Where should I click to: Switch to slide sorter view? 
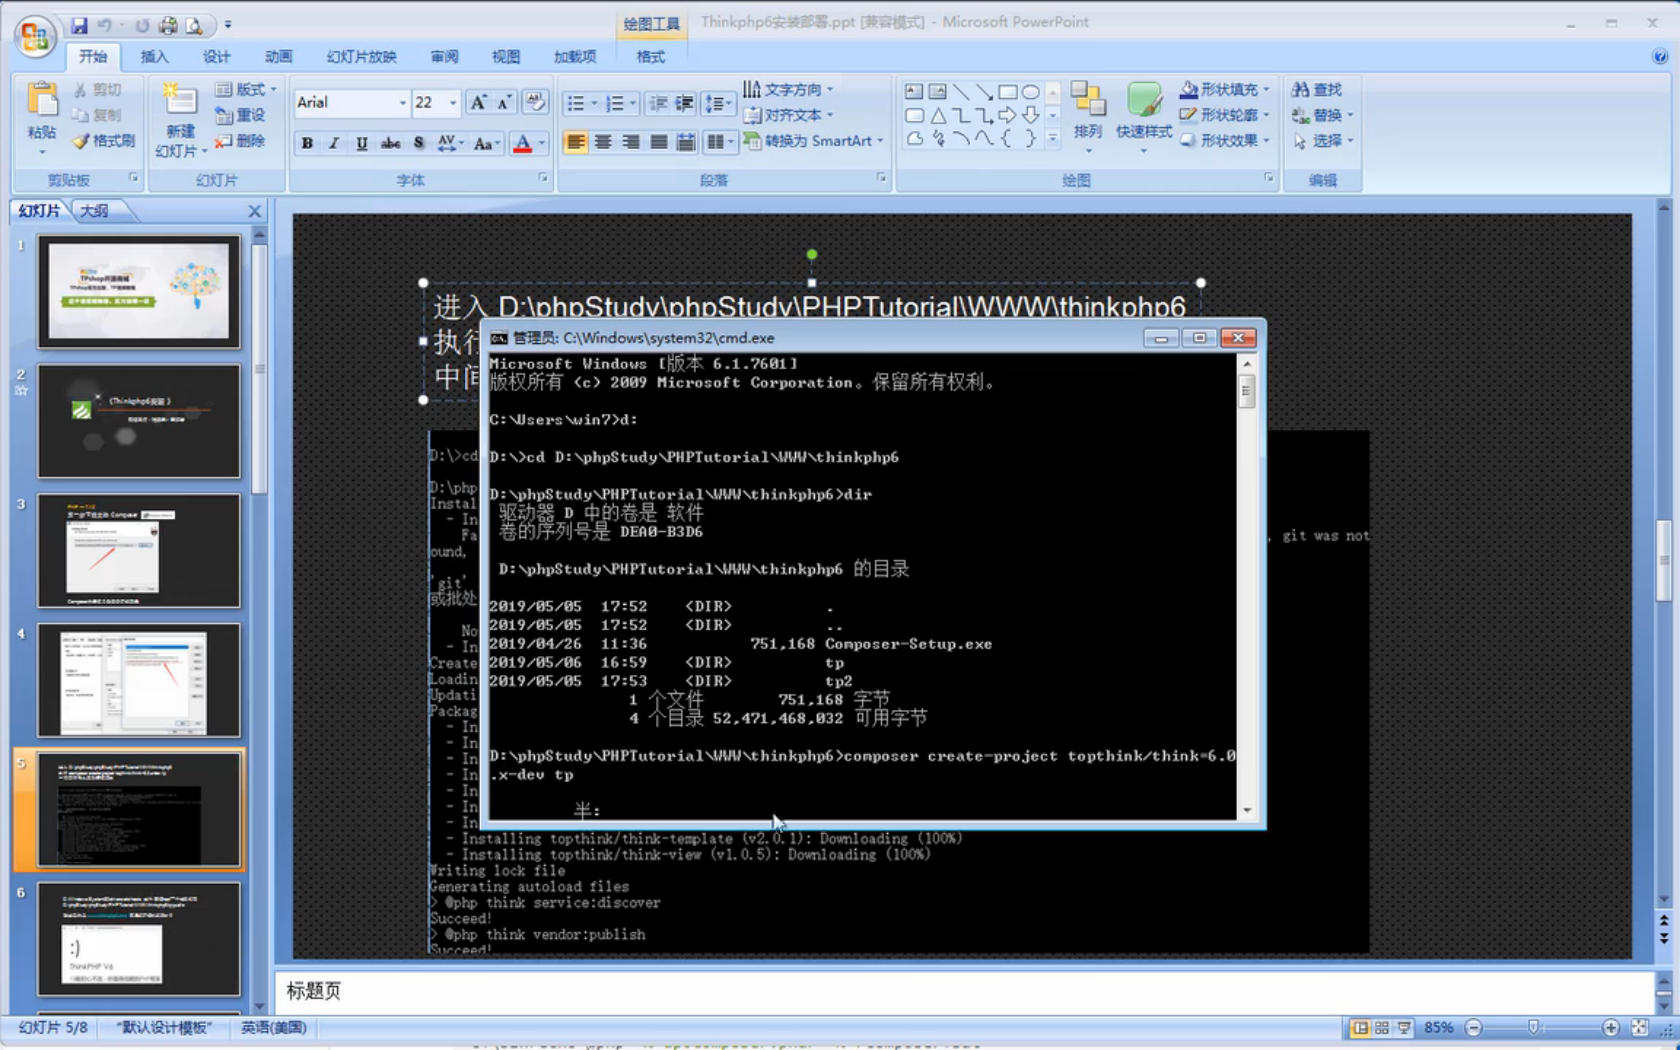[x=1382, y=1028]
